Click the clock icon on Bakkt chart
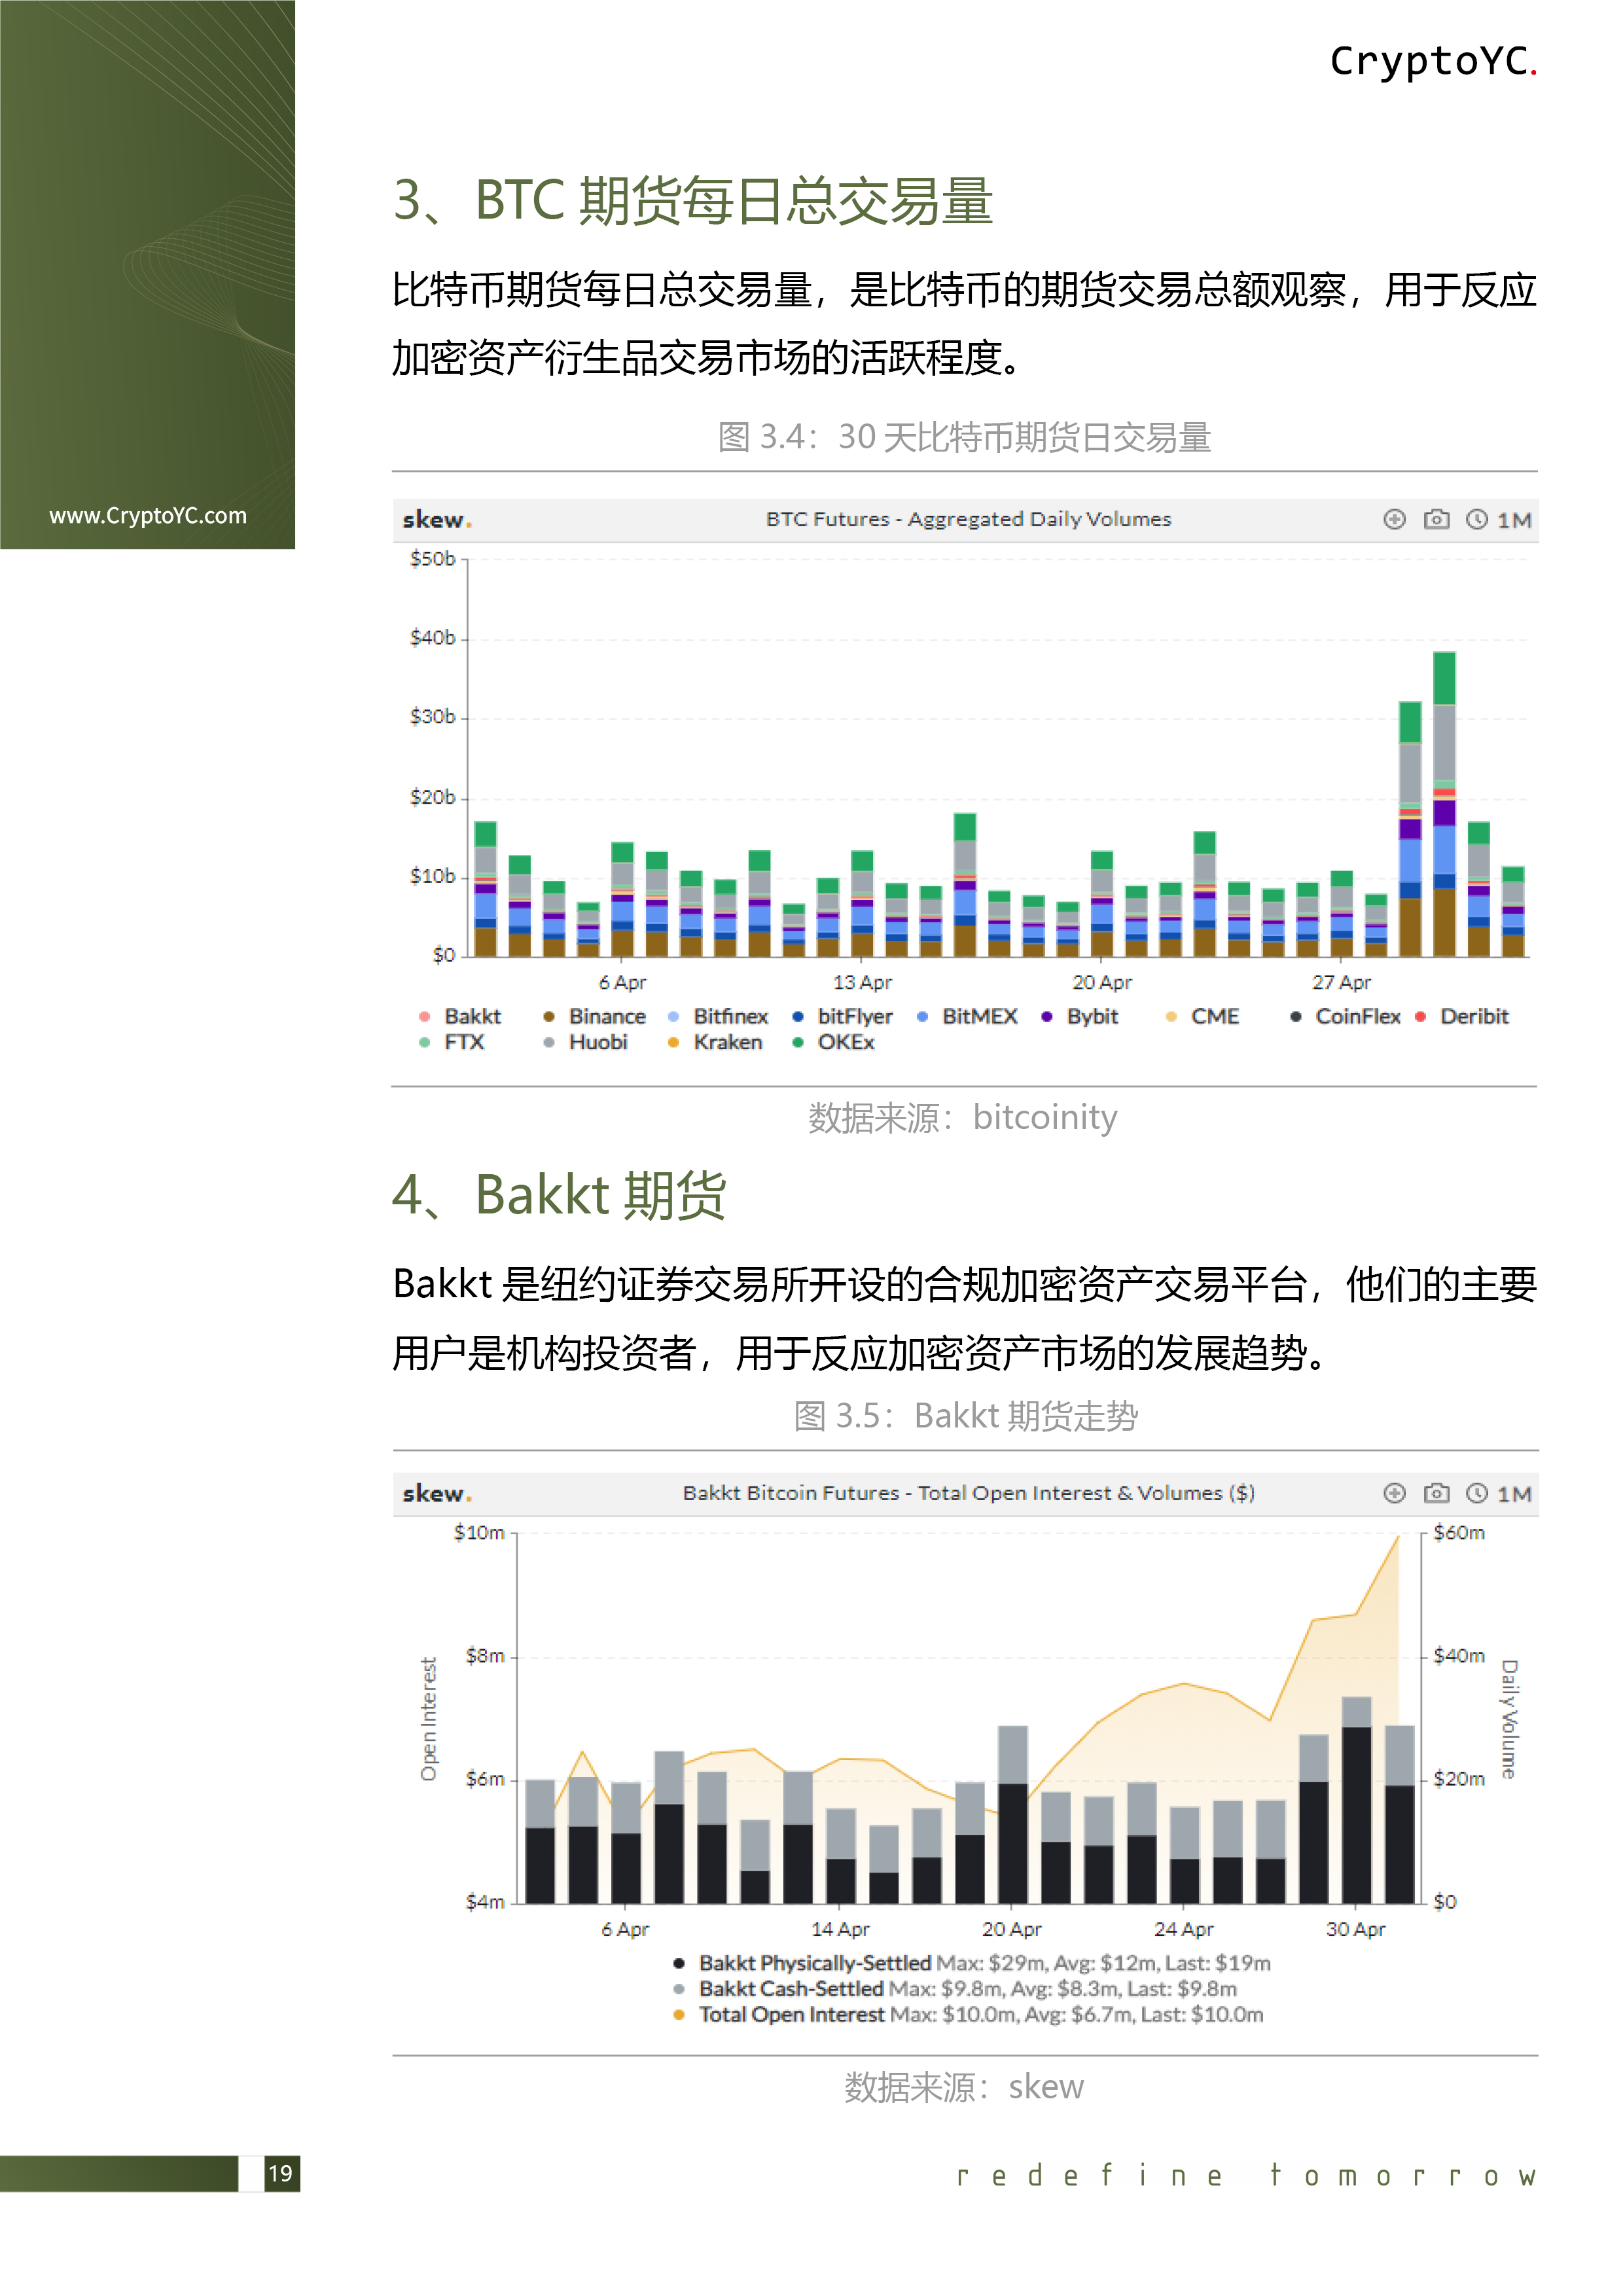The image size is (1623, 2296). [x=1476, y=1493]
